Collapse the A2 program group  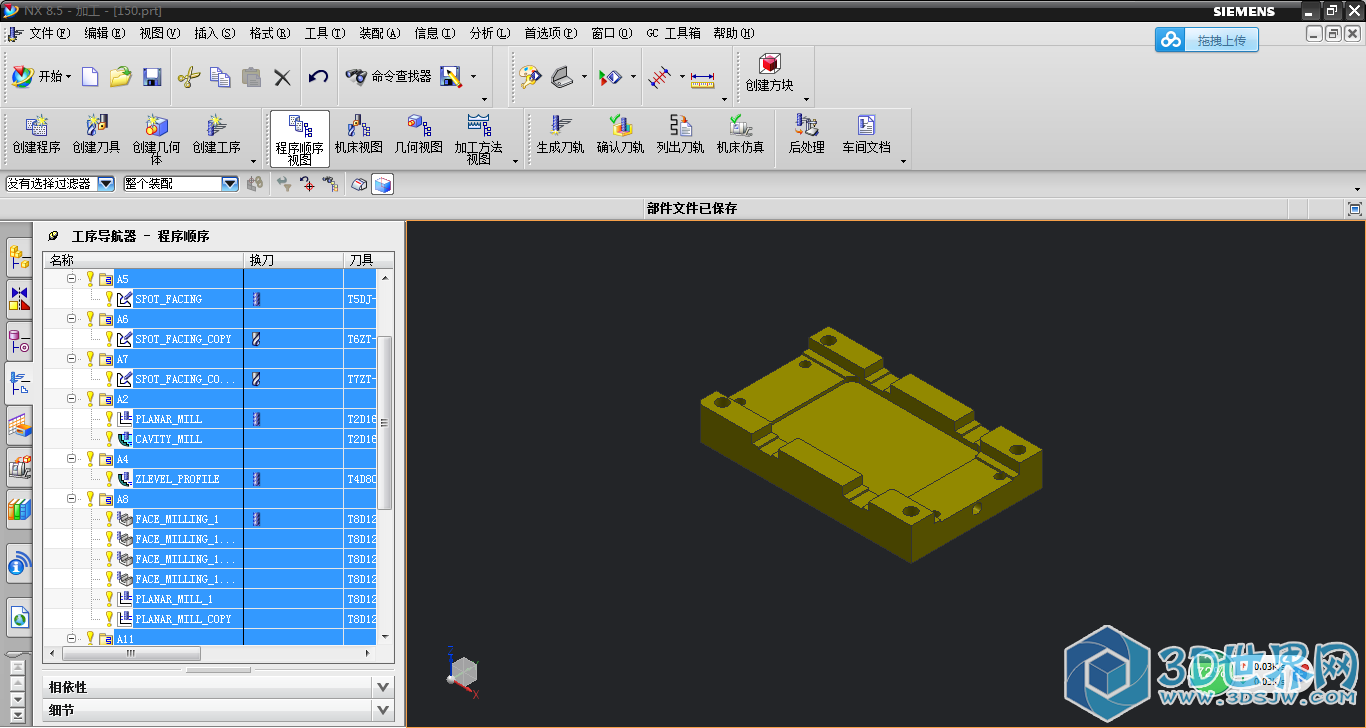[72, 399]
